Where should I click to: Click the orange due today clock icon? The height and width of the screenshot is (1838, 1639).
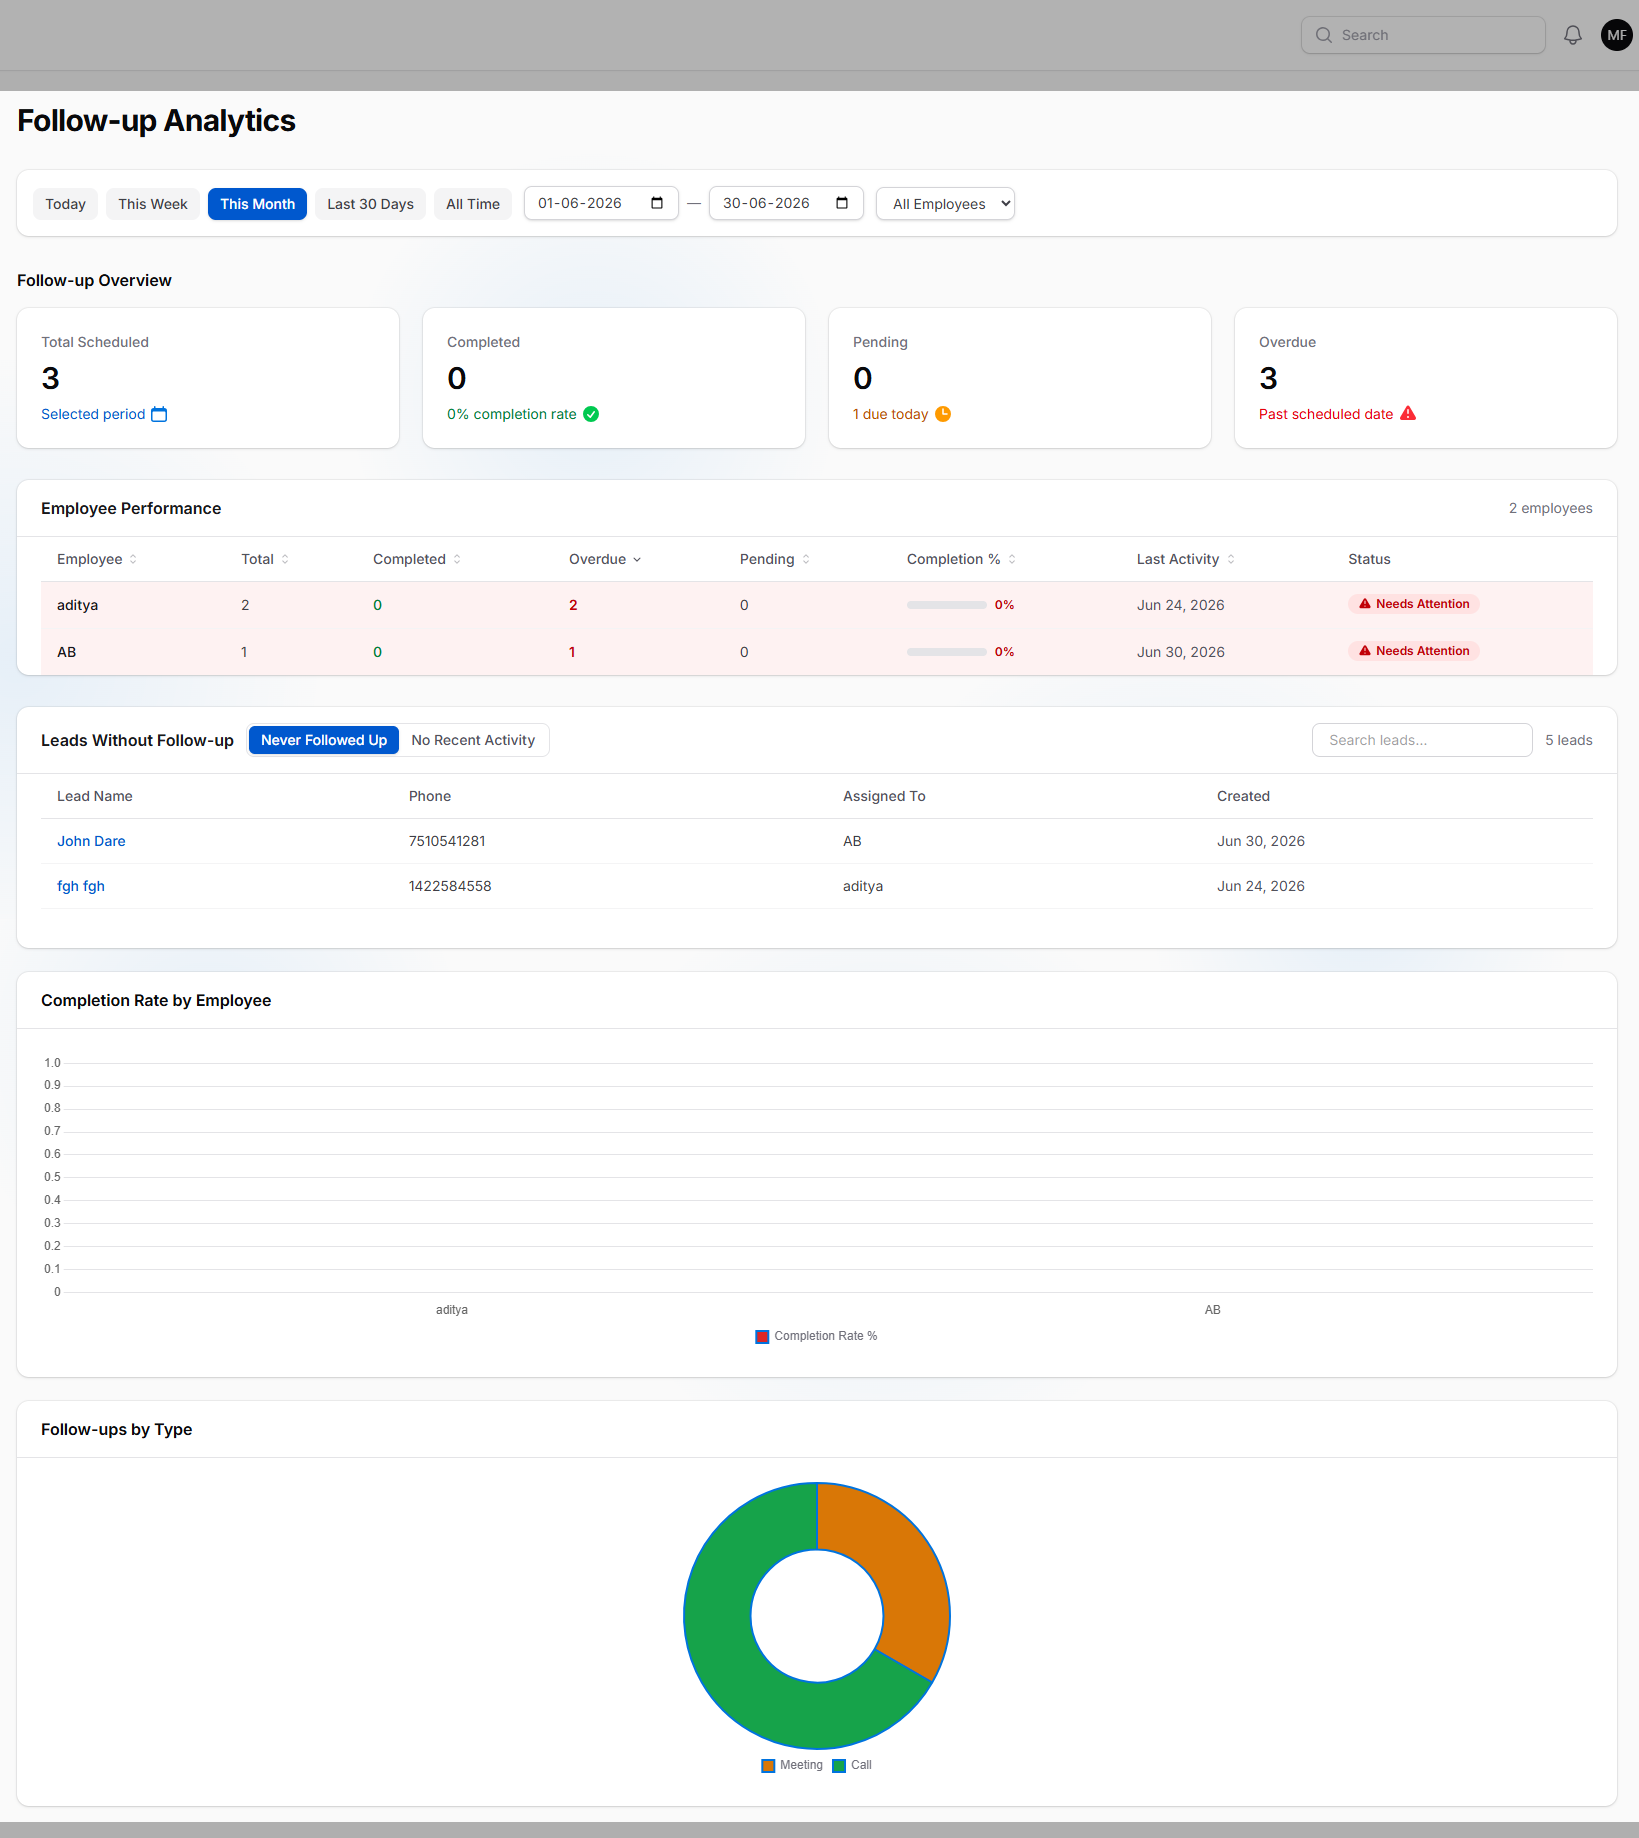[x=943, y=414]
